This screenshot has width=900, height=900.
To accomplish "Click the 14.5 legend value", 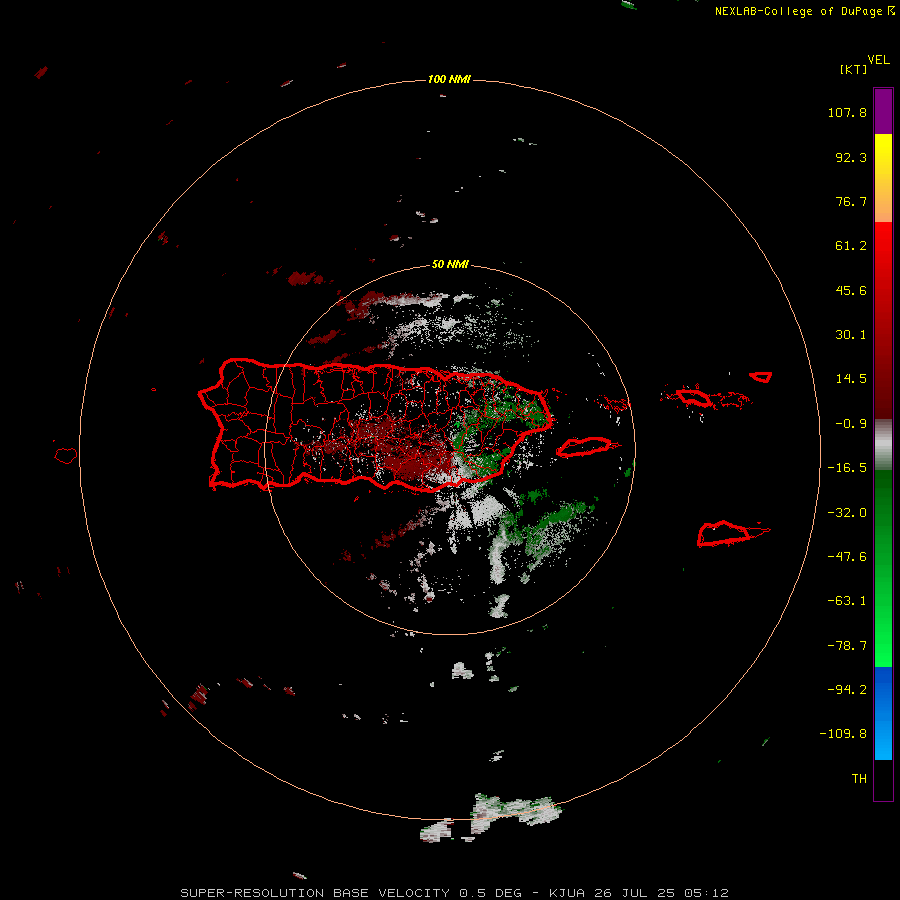I will (x=851, y=379).
